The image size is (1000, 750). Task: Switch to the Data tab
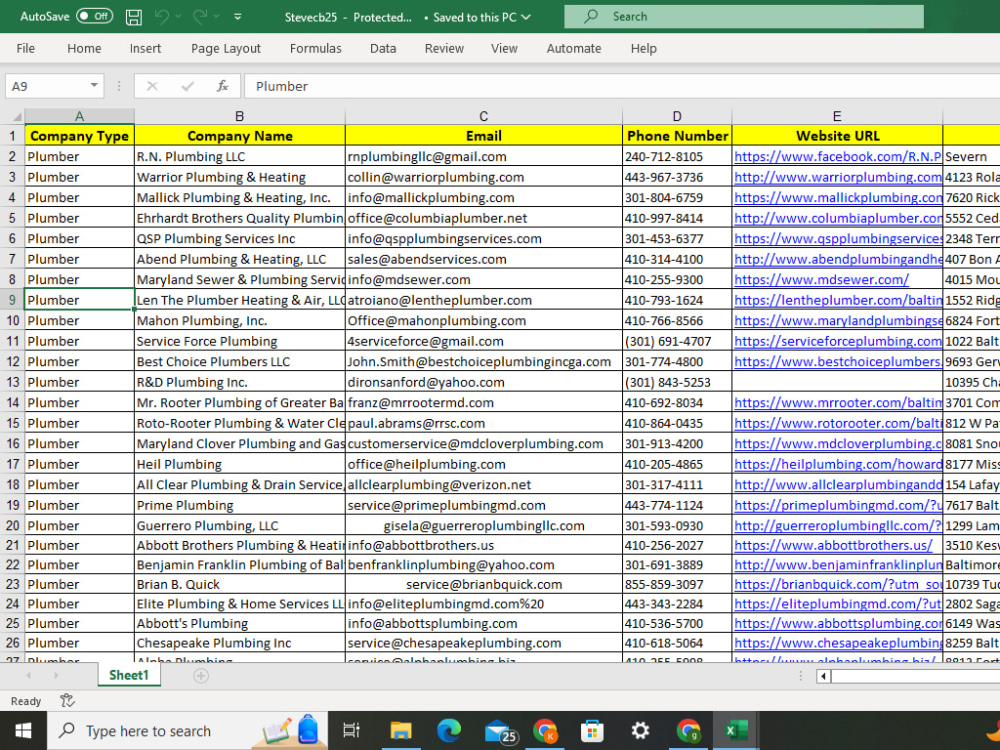click(383, 48)
